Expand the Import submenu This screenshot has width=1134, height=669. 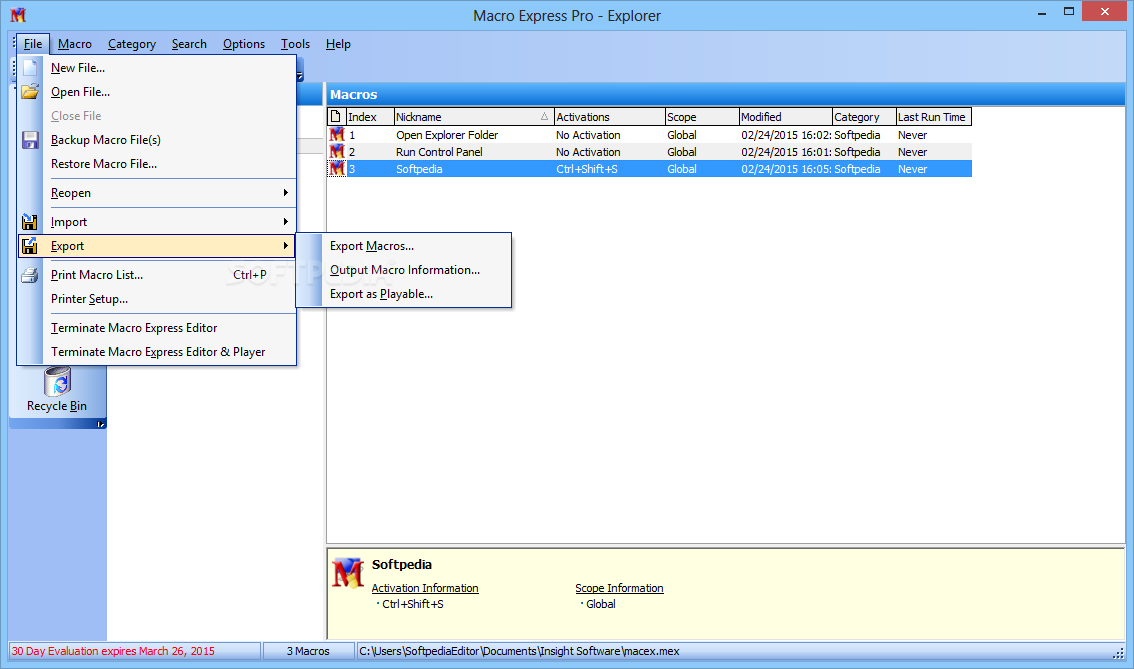pyautogui.click(x=157, y=222)
